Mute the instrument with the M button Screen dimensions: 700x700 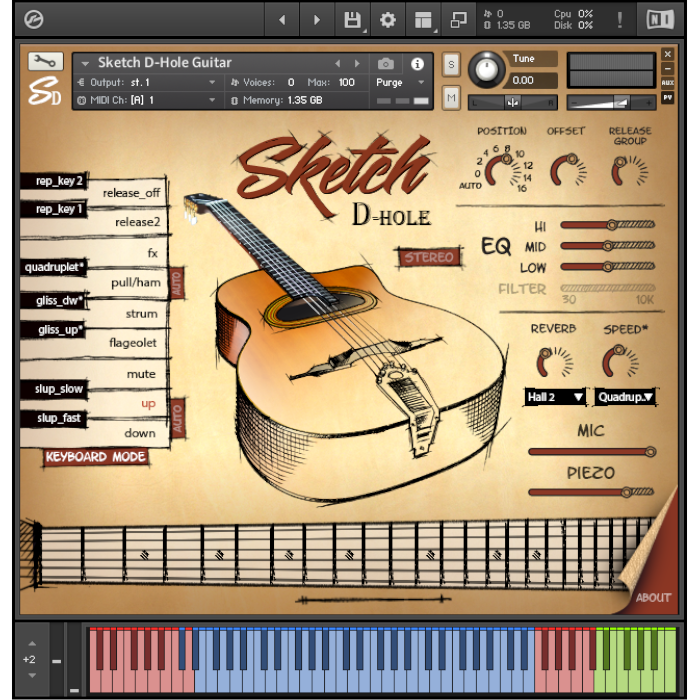point(451,98)
